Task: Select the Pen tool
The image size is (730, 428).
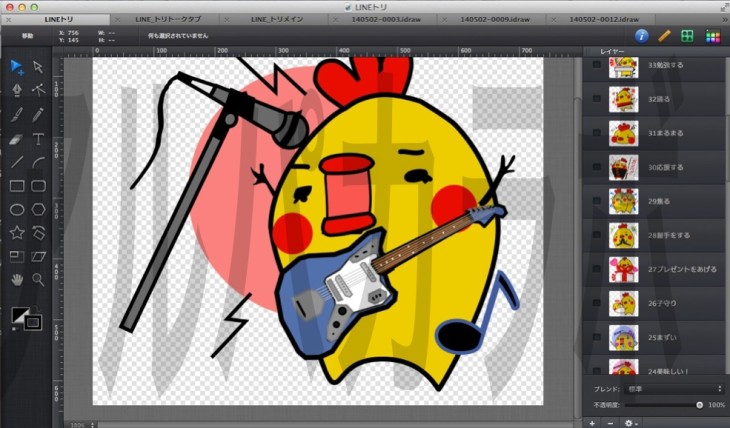Action: [x=17, y=89]
